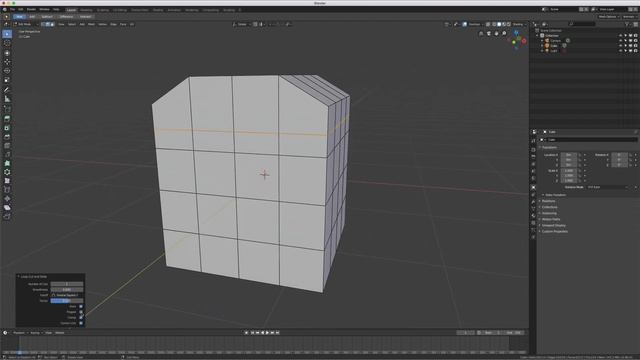Image resolution: width=640 pixels, height=360 pixels.
Task: Select the Select Box tool
Action: coord(7,34)
